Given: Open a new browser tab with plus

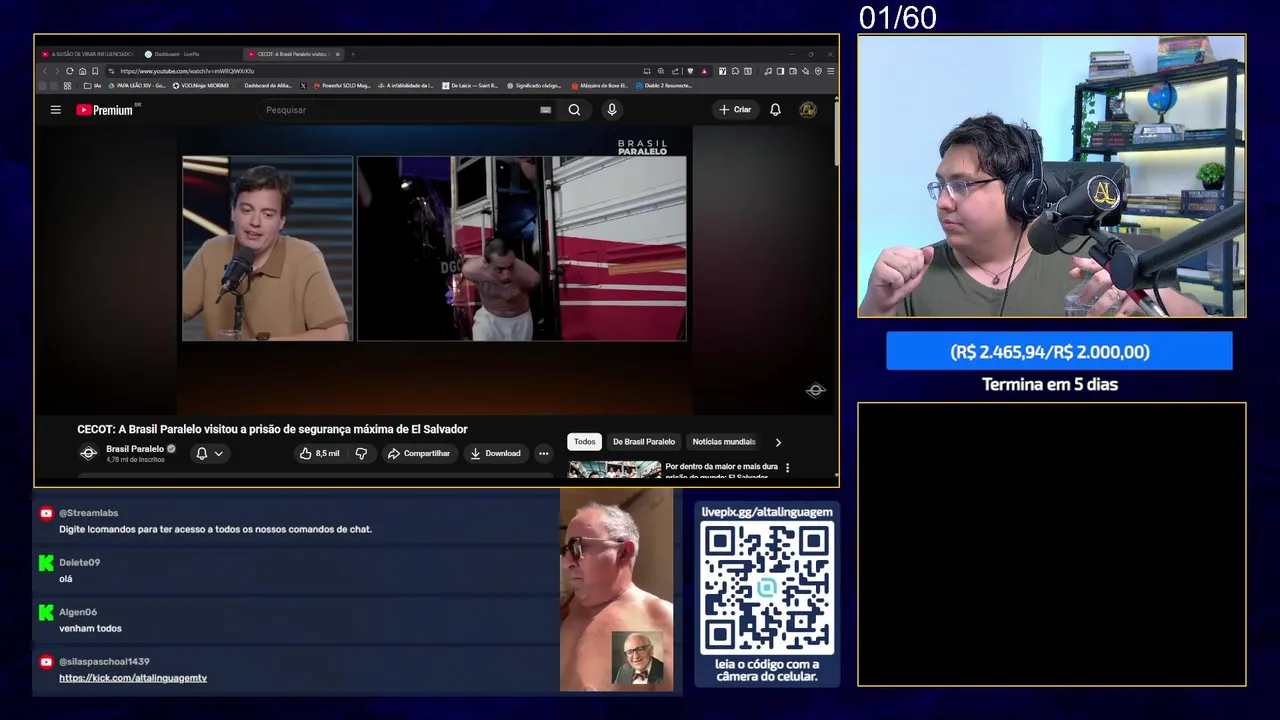Looking at the screenshot, I should tap(353, 54).
